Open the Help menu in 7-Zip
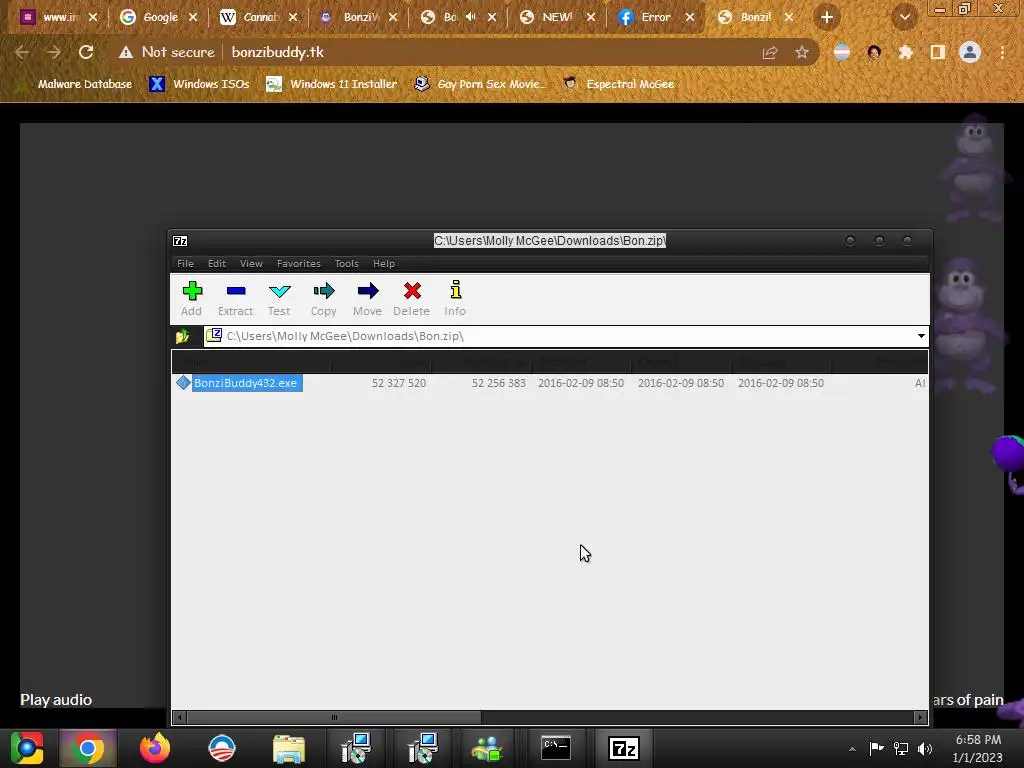1024x768 pixels. pos(384,264)
